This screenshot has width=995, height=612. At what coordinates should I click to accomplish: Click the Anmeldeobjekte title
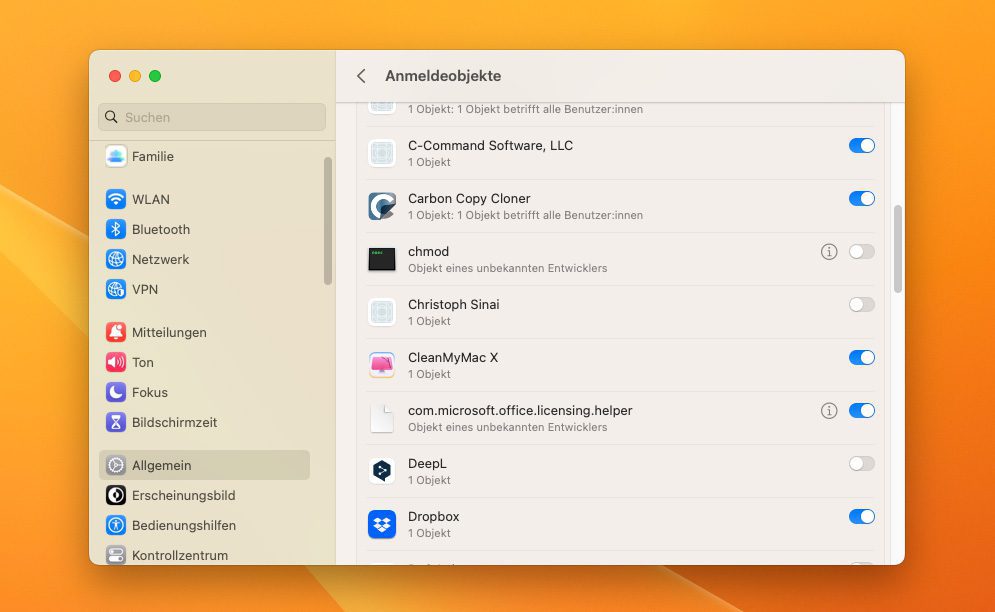[x=443, y=76]
